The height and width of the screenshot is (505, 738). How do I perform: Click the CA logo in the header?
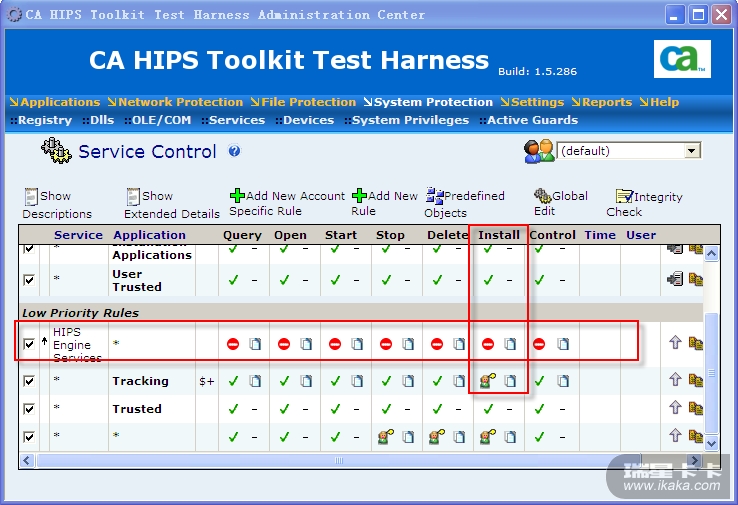[x=682, y=59]
